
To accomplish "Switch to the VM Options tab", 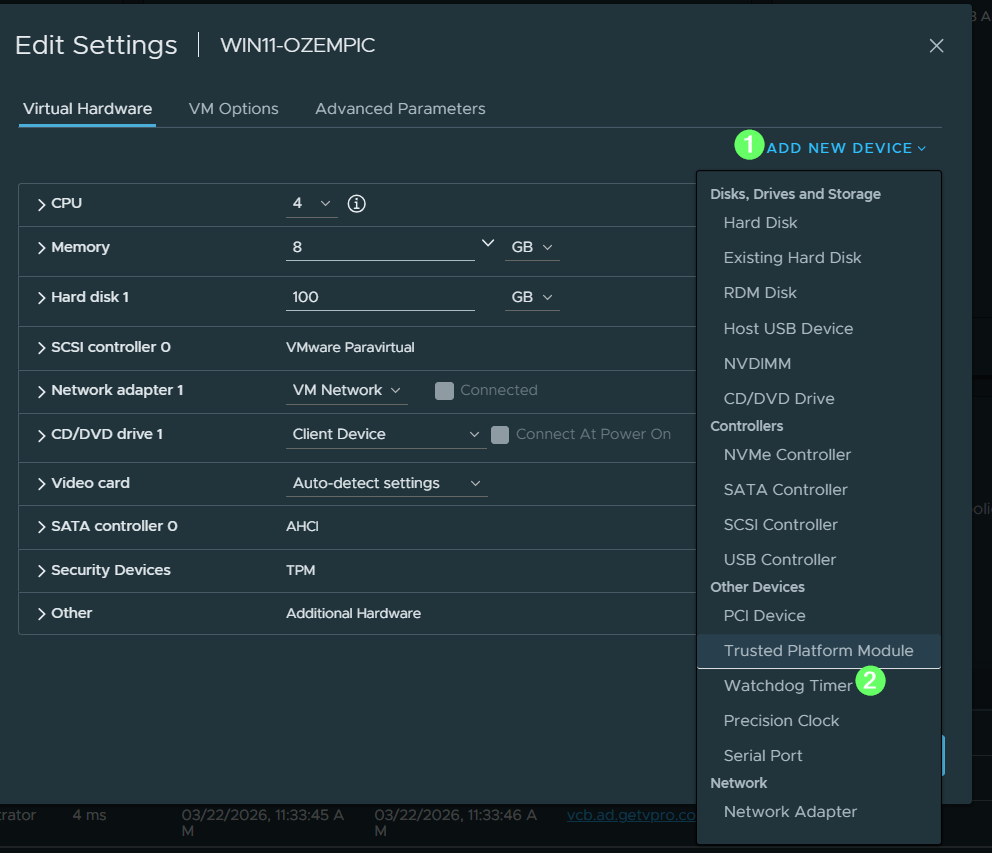I will (x=233, y=109).
